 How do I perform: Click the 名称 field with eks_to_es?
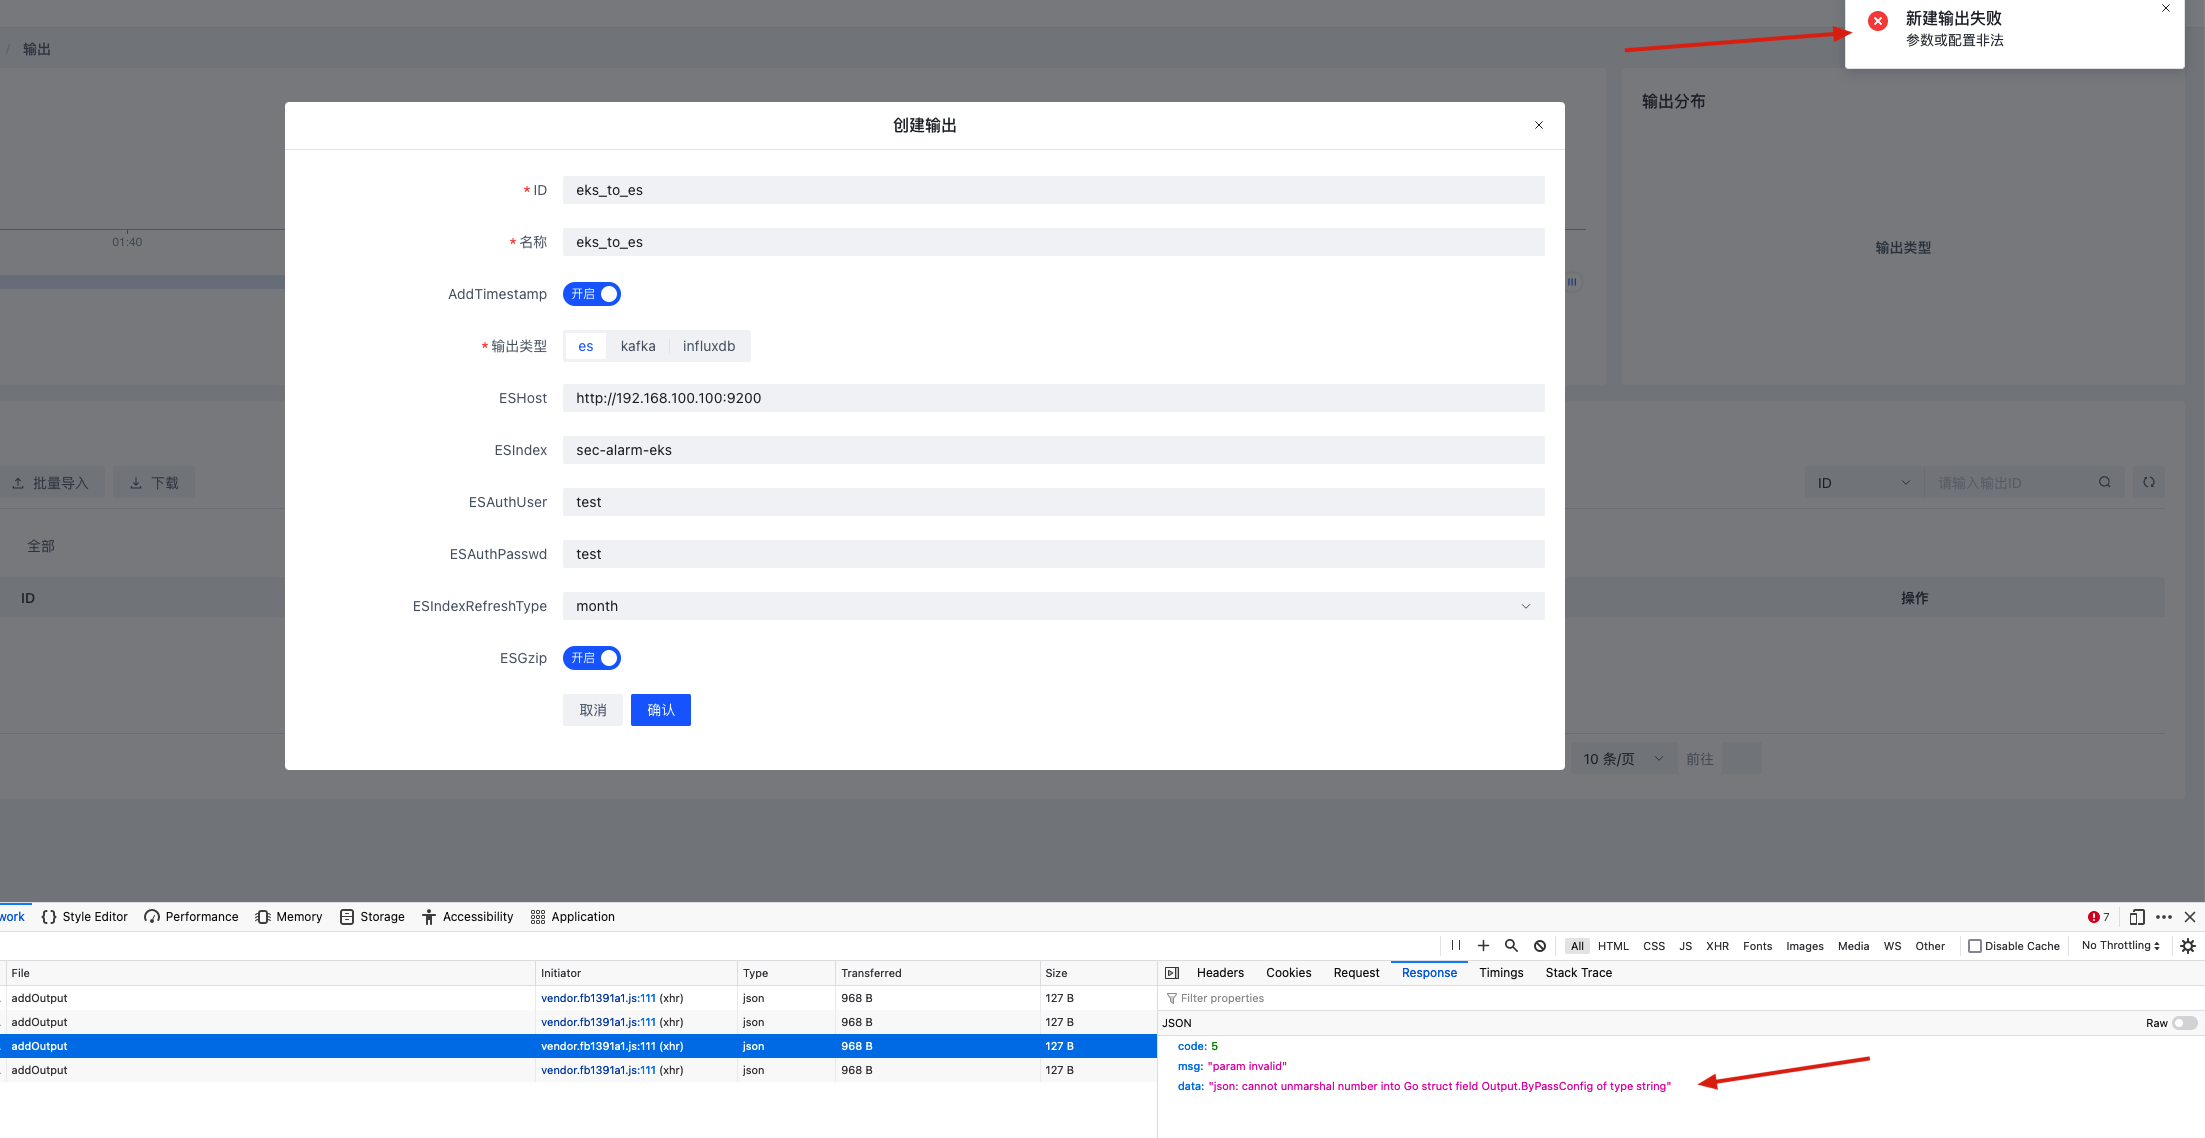click(x=1054, y=242)
